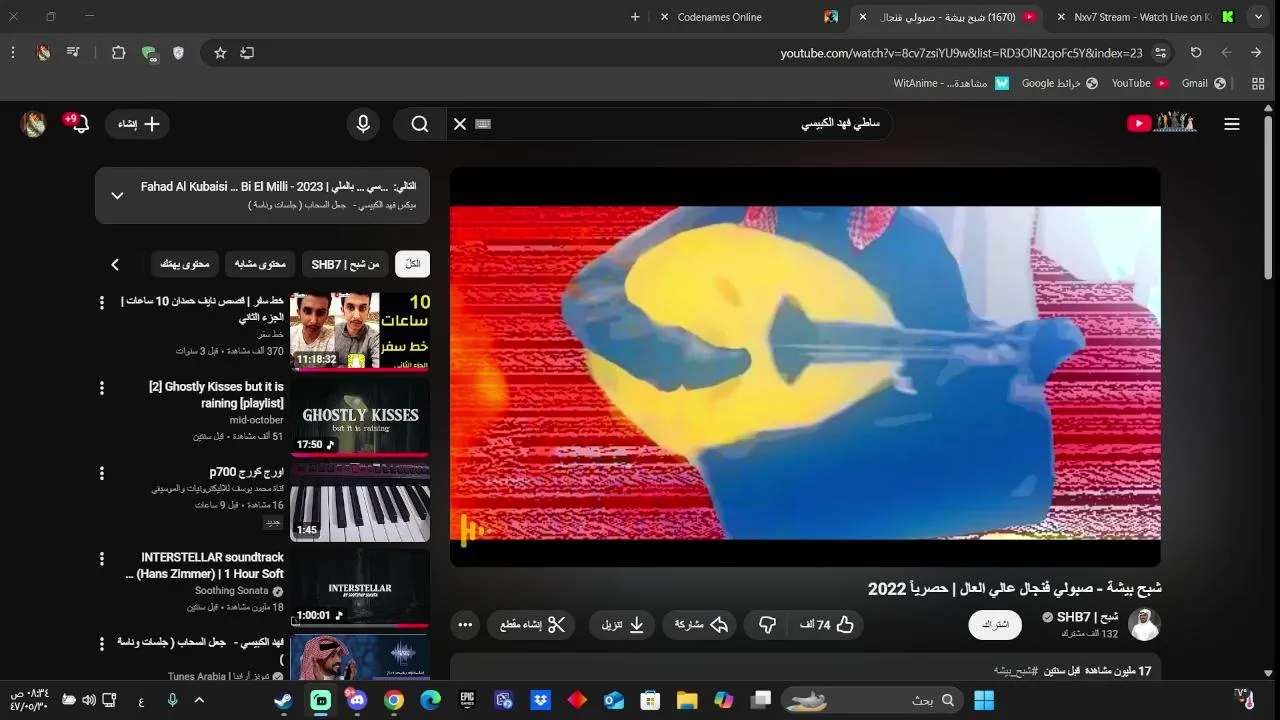Open فهد الكبيسي جمل السحاب video title

click(x=200, y=650)
